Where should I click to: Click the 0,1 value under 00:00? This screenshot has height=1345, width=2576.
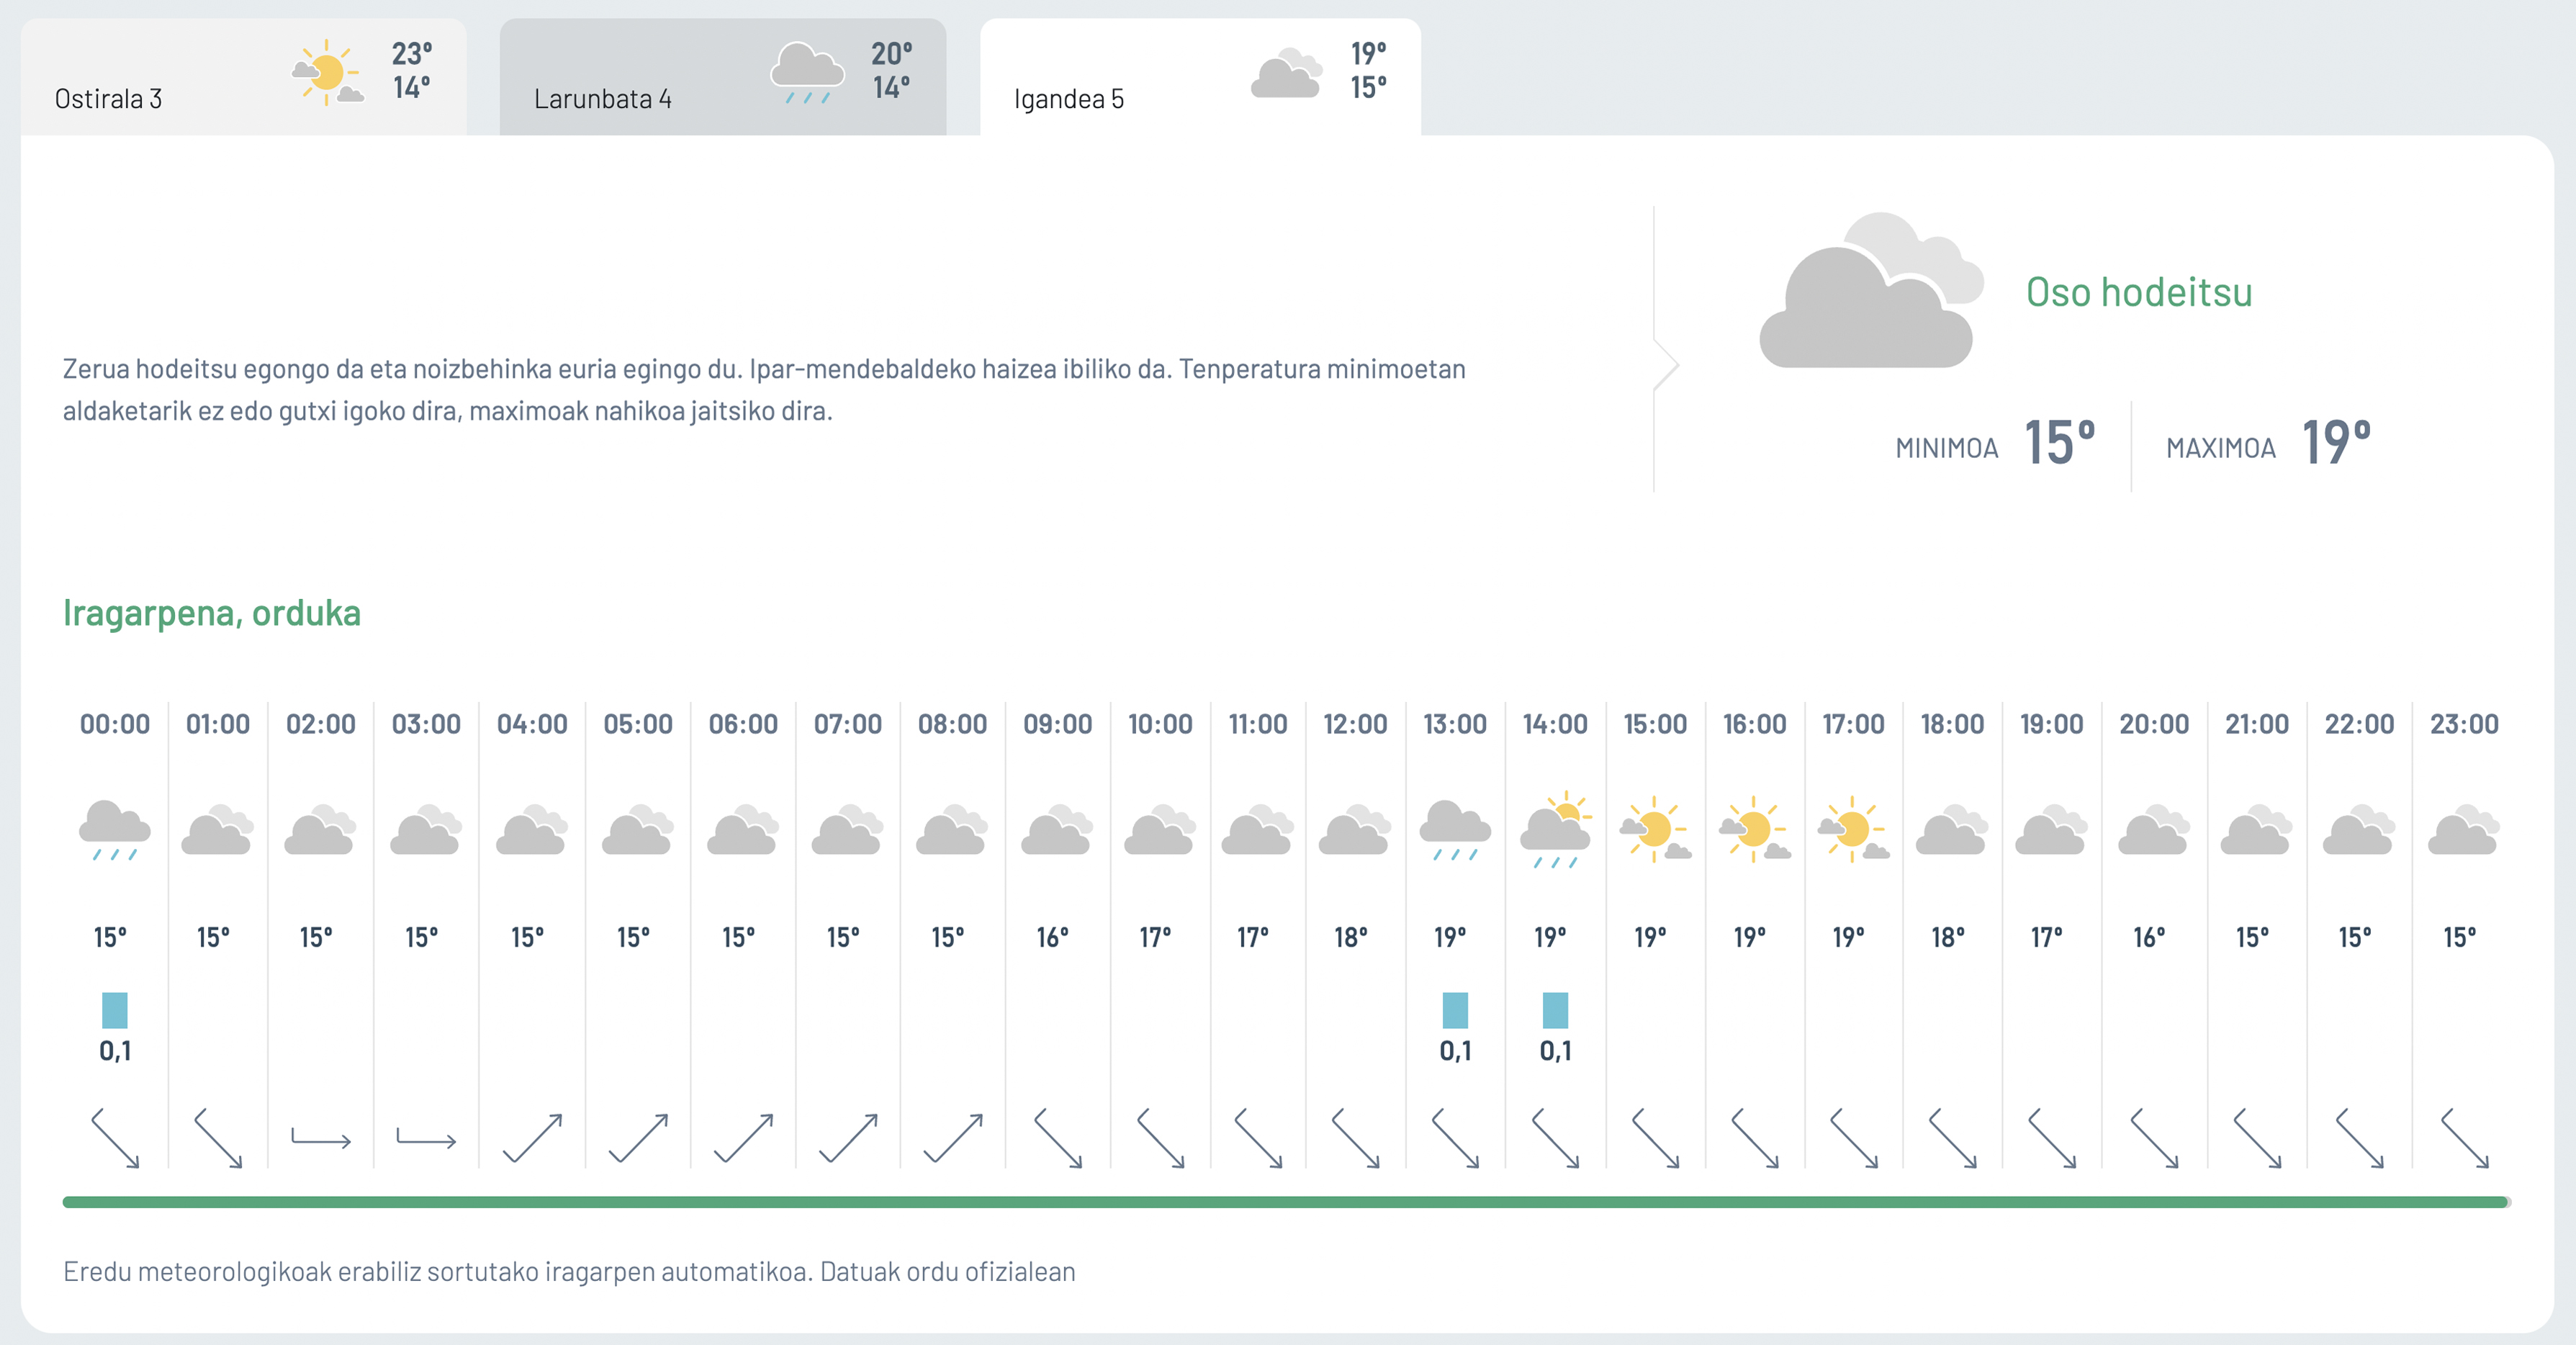coord(115,1051)
